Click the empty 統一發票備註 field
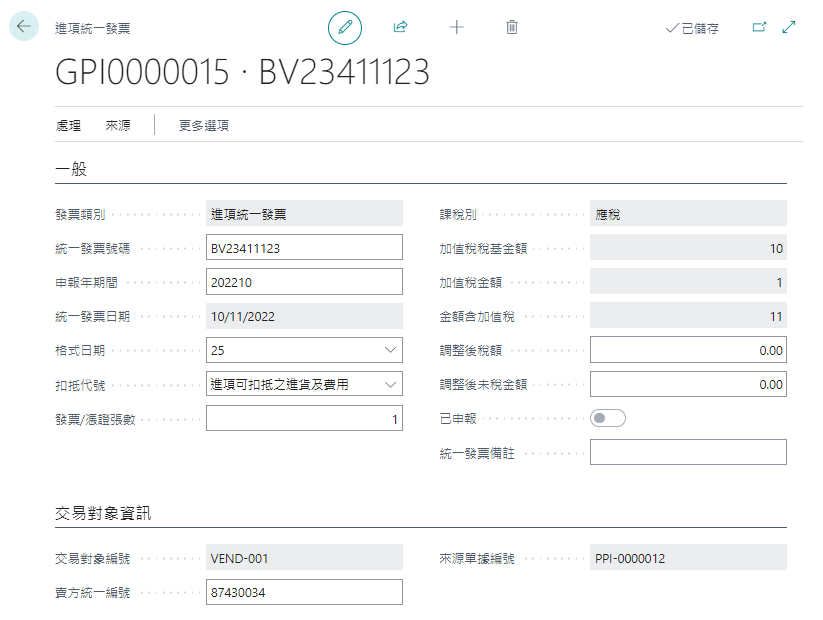This screenshot has width=823, height=620. point(688,452)
